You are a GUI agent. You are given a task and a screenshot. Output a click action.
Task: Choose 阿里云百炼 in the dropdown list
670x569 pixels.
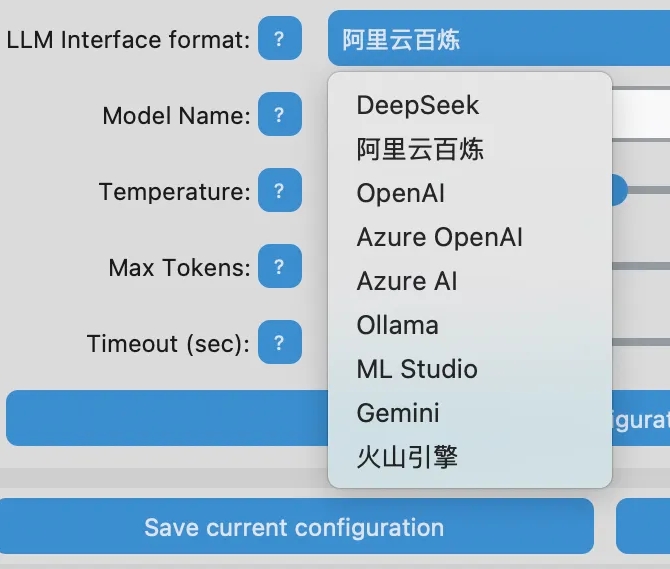(x=470, y=149)
